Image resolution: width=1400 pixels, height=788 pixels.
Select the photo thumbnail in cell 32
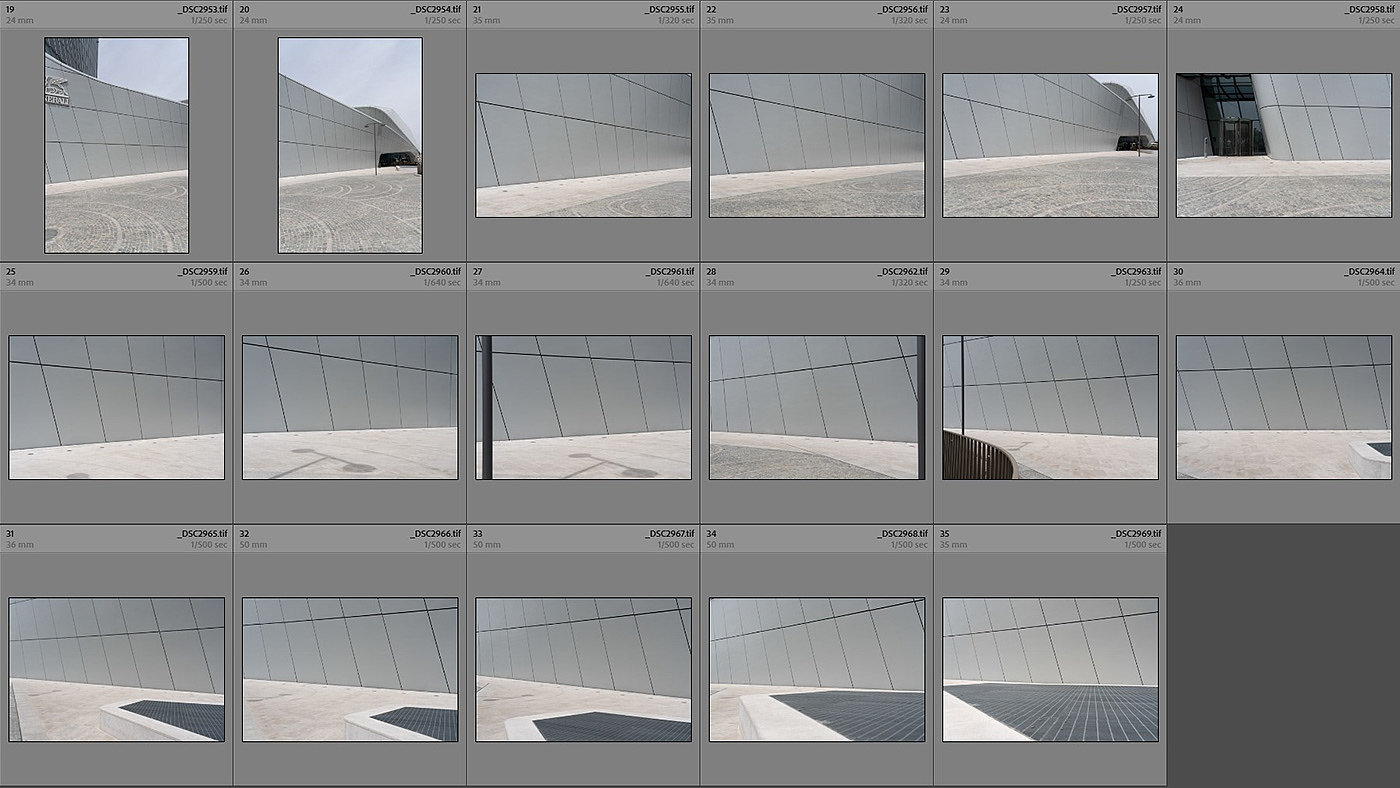pos(350,669)
